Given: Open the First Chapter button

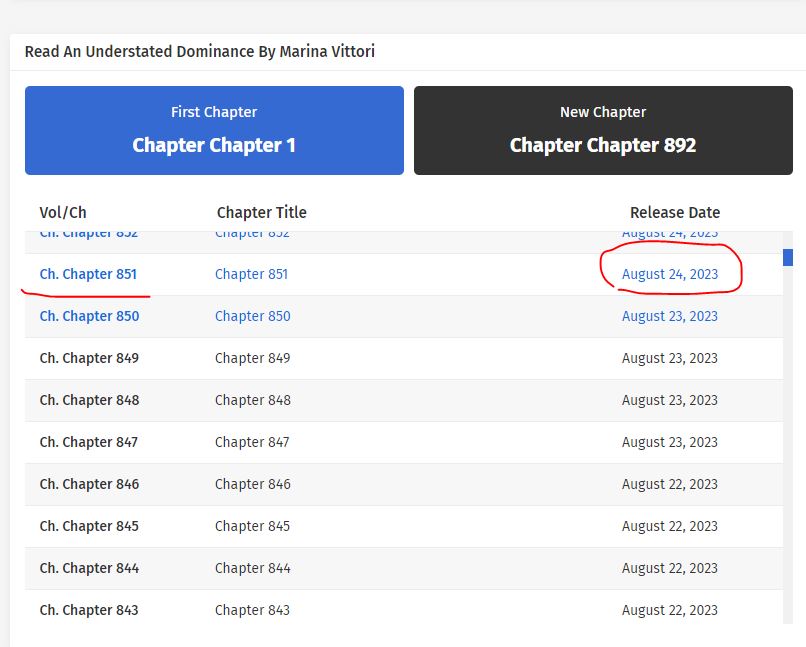Looking at the screenshot, I should click(214, 130).
